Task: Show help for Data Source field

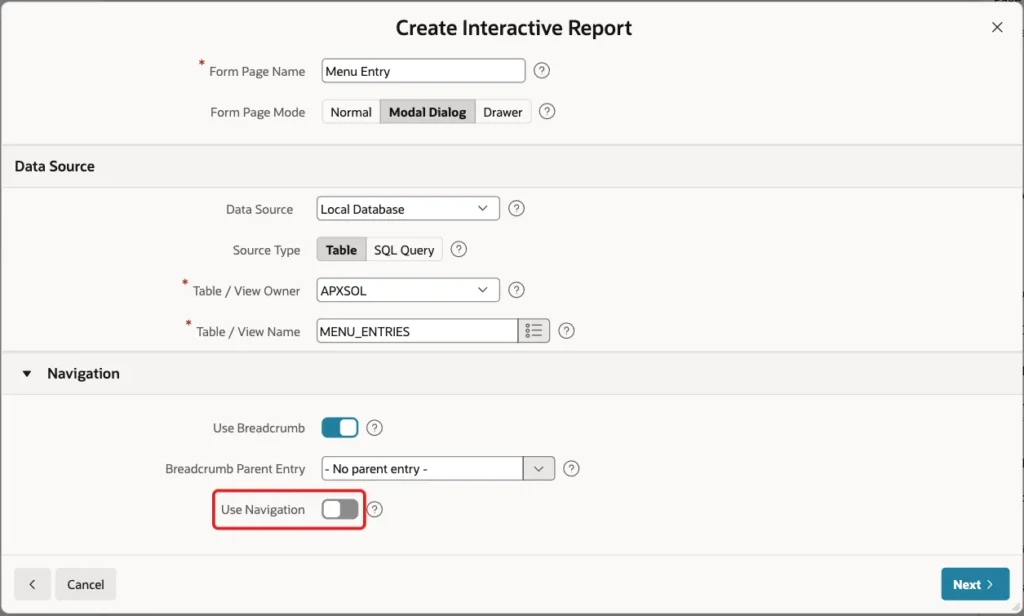Action: click(517, 208)
